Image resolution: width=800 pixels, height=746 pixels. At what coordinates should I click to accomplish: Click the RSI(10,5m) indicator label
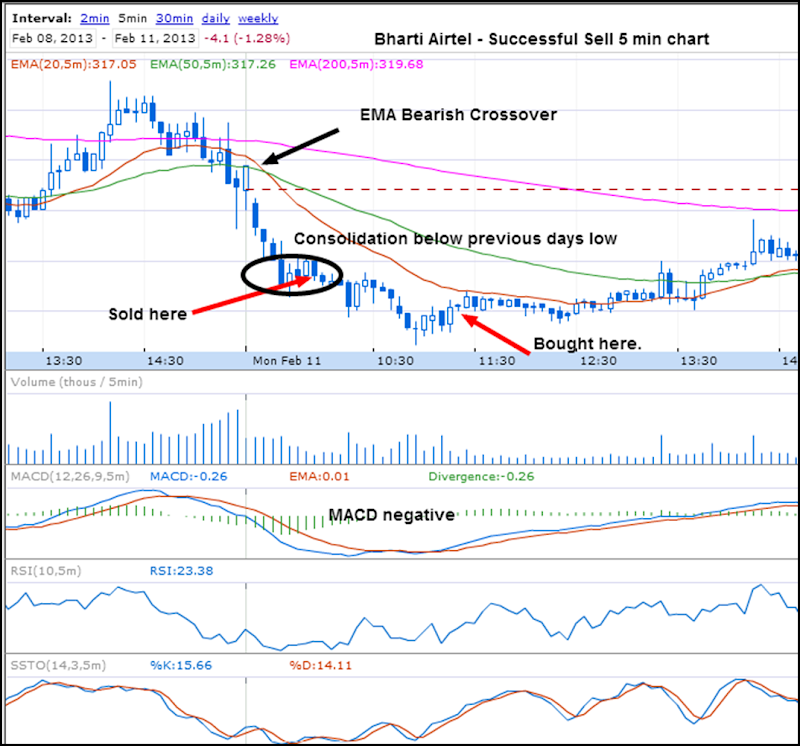point(46,571)
